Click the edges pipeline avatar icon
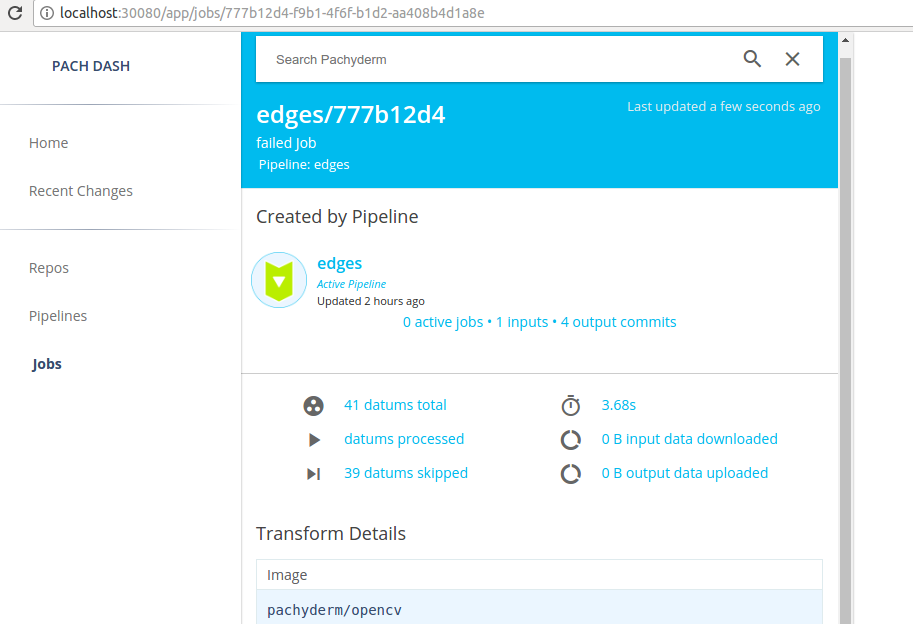 (279, 280)
